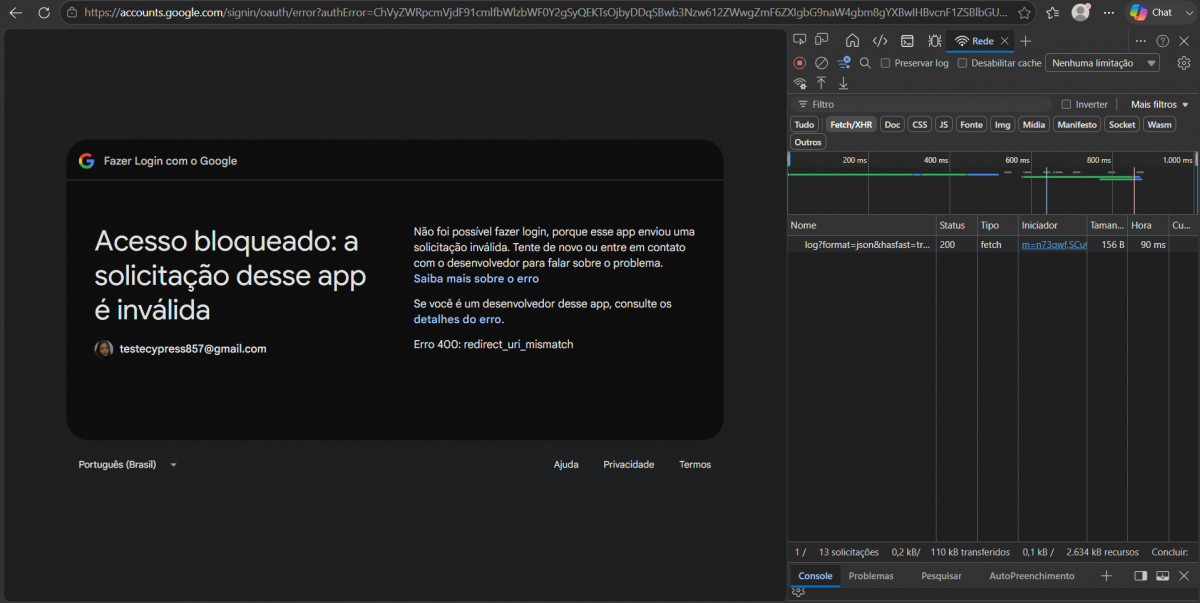Viewport: 1200px width, 603px height.
Task: Switch to Problemas drawer tab
Action: click(871, 576)
